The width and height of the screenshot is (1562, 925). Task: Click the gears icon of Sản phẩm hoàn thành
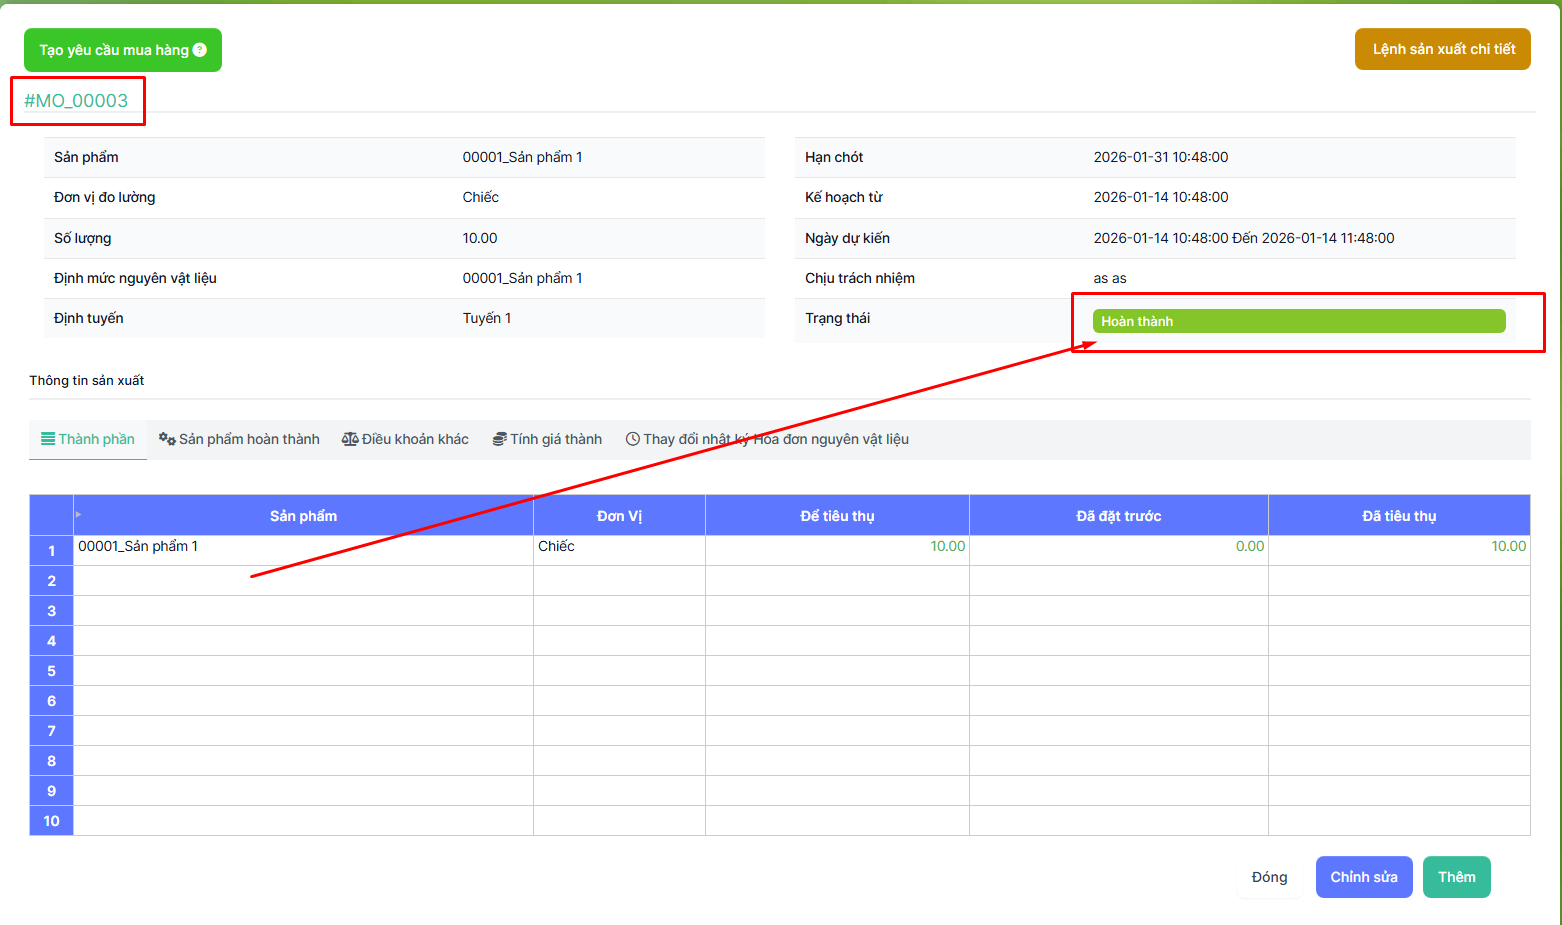click(167, 439)
